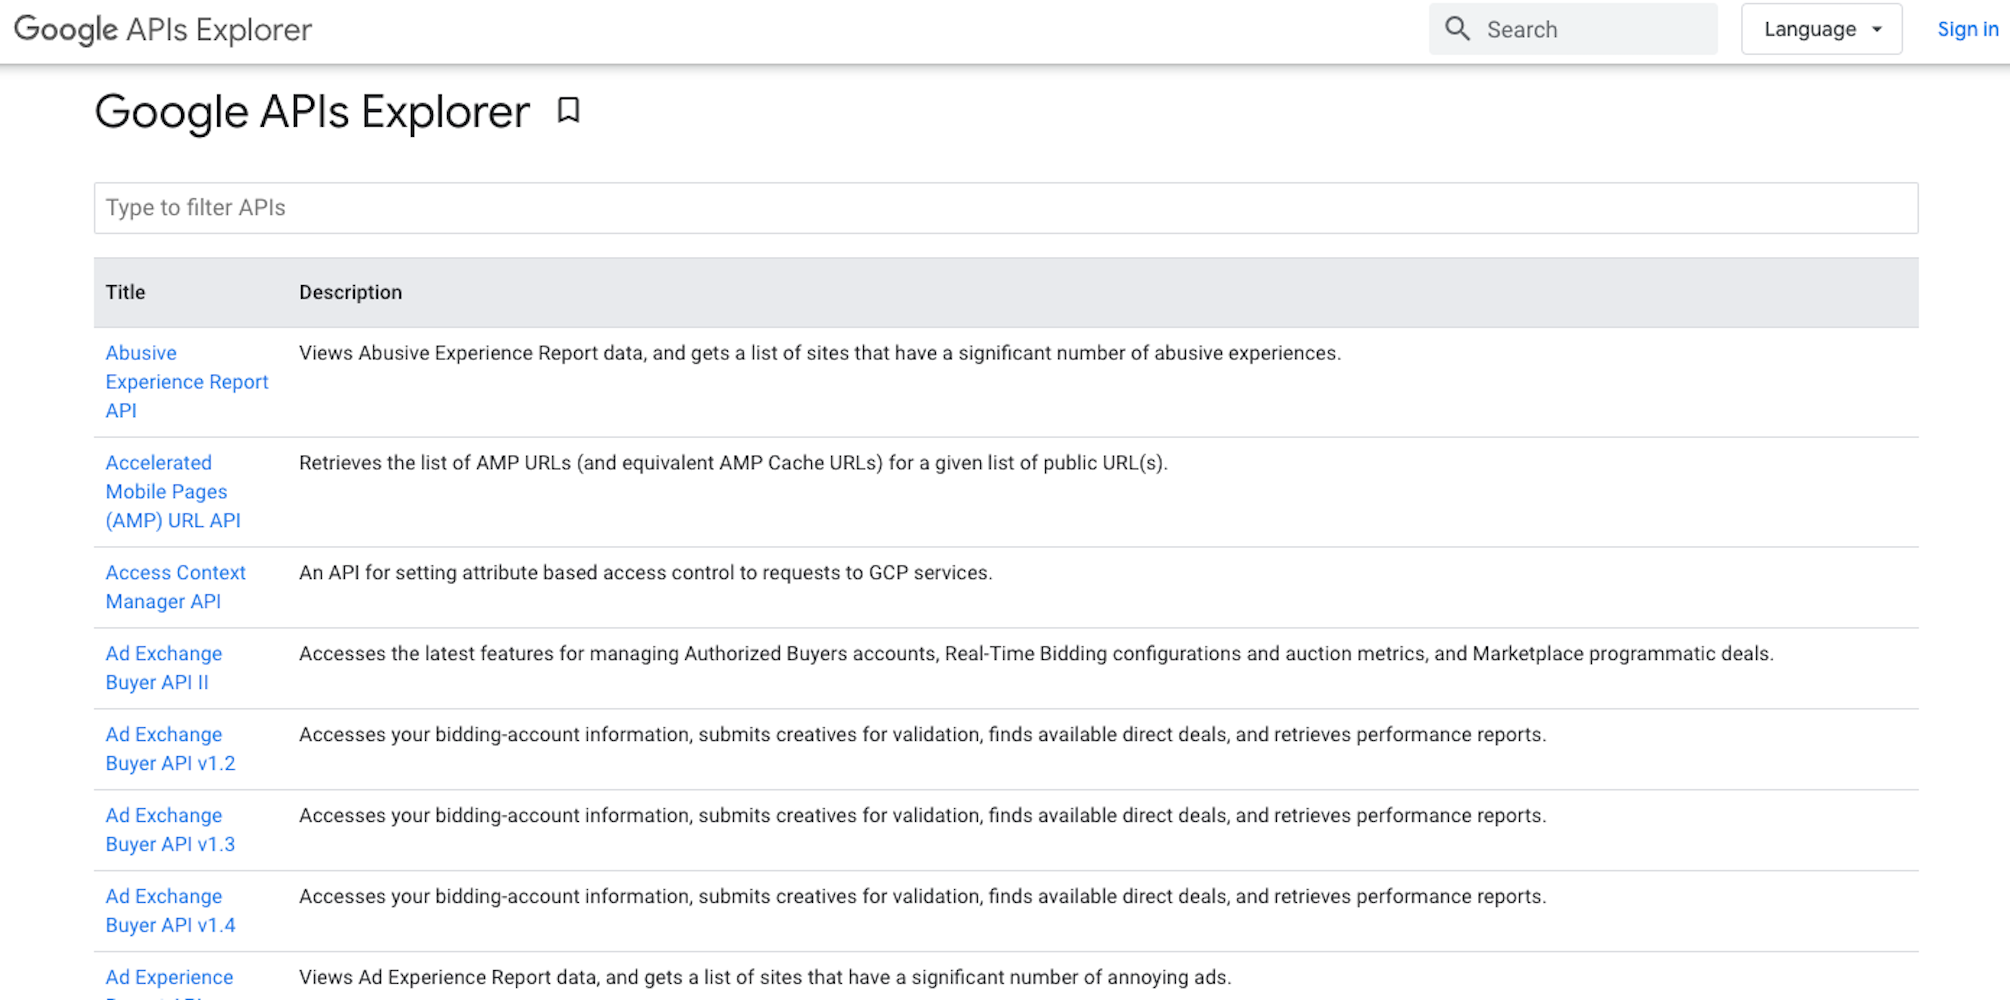Open Ad Exchange Buyer API II link
The height and width of the screenshot is (1000, 2010).
[164, 668]
